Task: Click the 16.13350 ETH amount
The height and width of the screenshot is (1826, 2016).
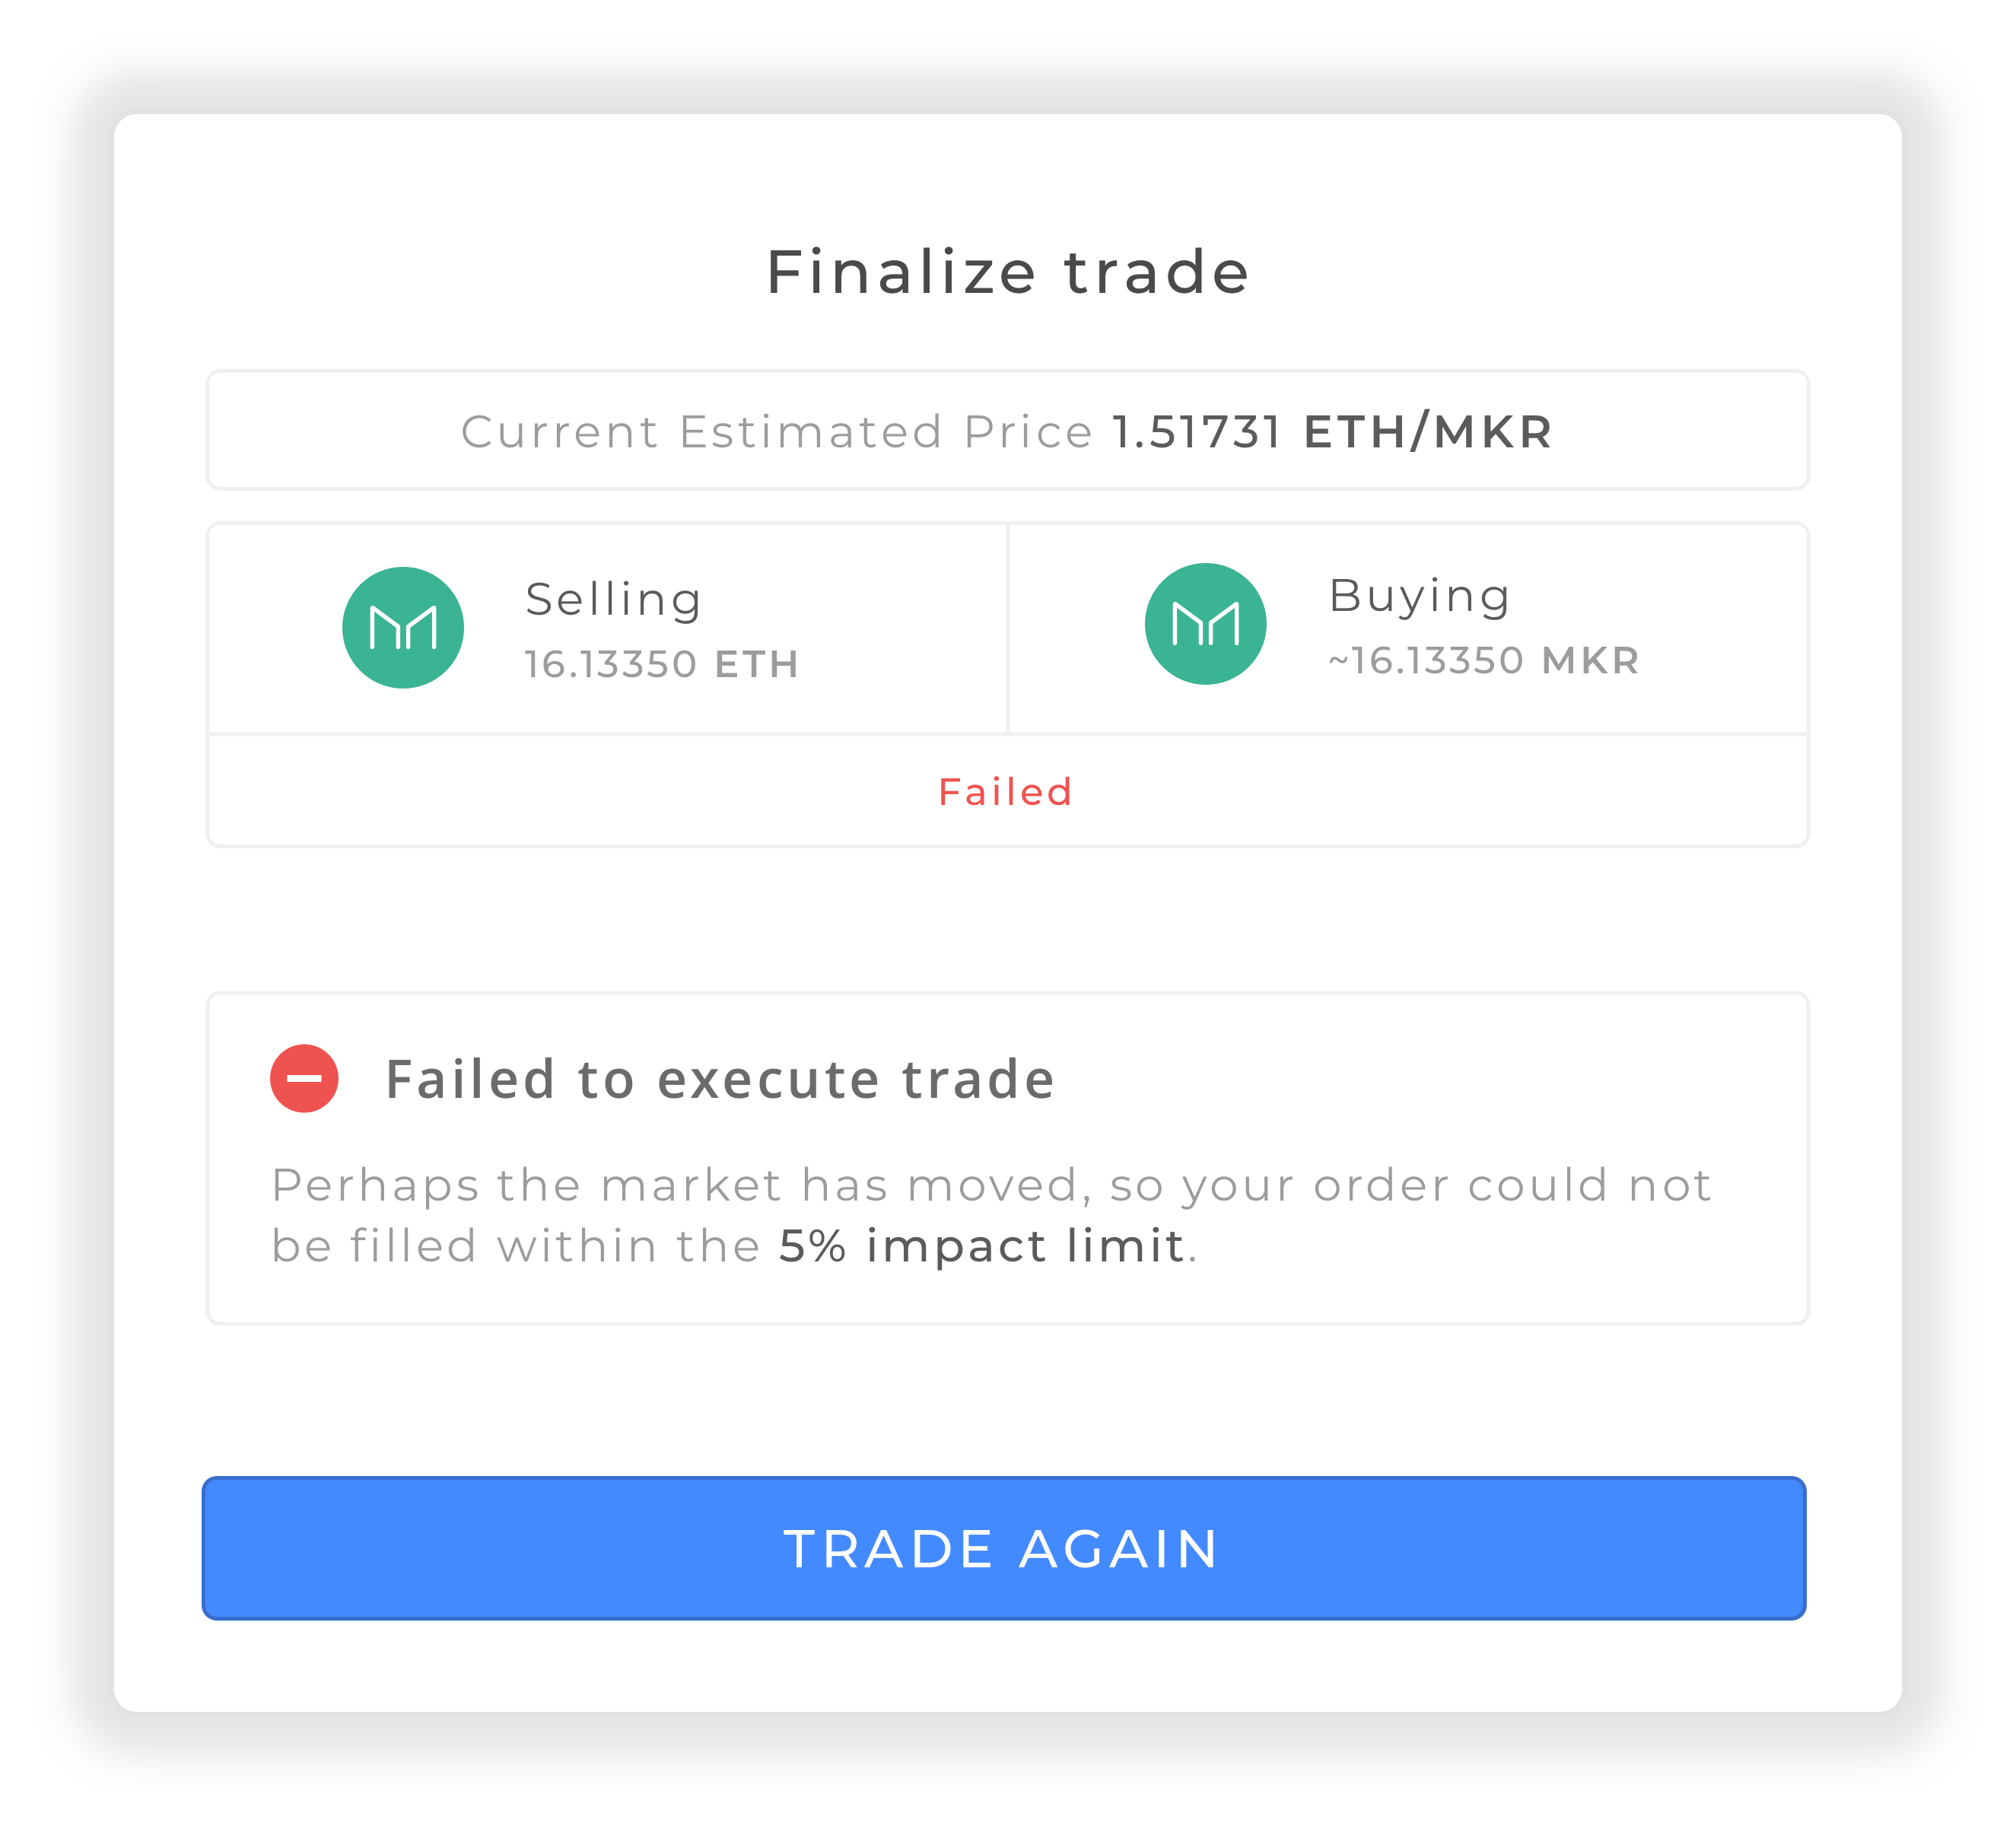Action: click(662, 662)
